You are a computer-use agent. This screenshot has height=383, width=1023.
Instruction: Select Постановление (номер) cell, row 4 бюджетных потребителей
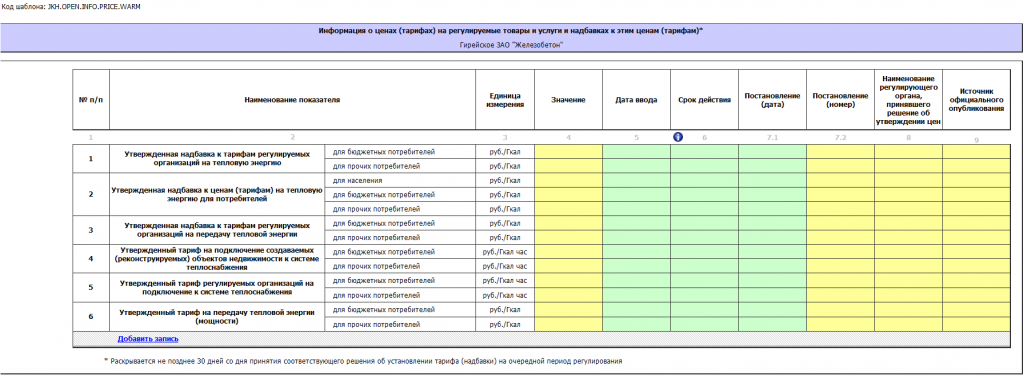point(840,252)
